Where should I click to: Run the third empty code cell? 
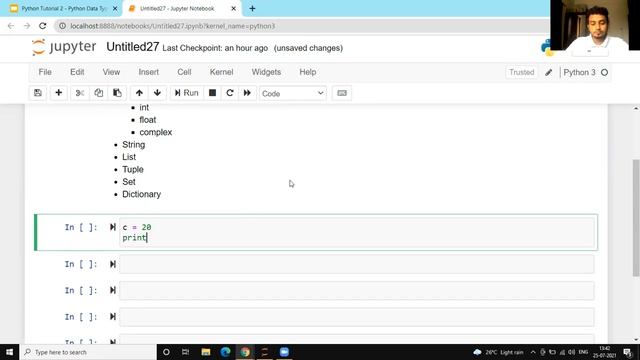pos(113,316)
